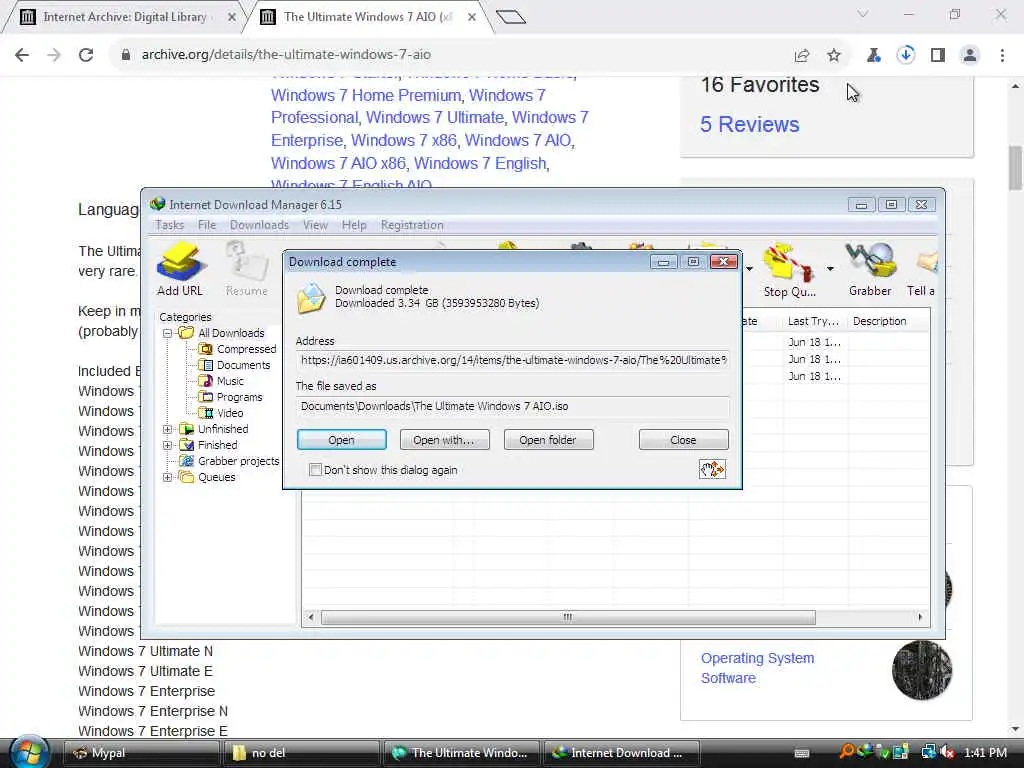
Task: Open dropdown arrow left of Stop Queue
Action: pos(749,268)
